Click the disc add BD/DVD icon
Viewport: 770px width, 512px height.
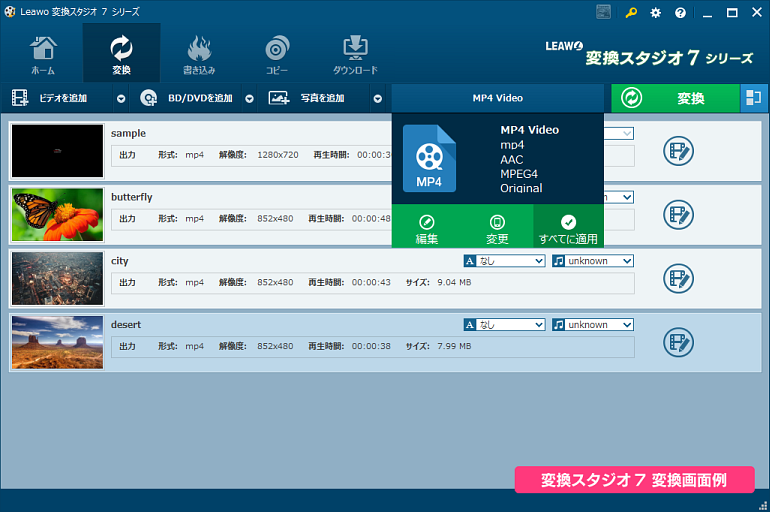click(x=149, y=98)
